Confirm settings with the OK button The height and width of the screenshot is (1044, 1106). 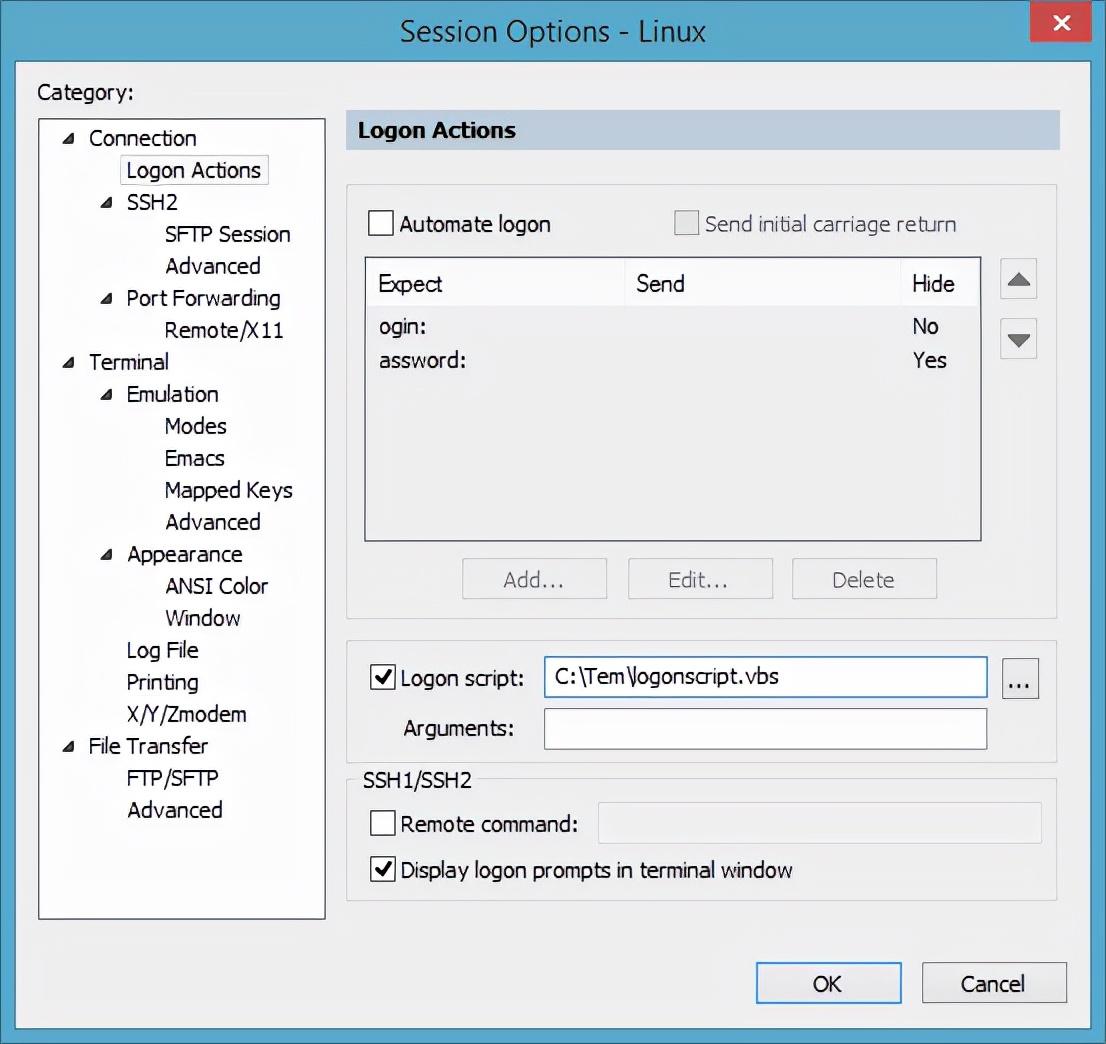pyautogui.click(x=828, y=983)
